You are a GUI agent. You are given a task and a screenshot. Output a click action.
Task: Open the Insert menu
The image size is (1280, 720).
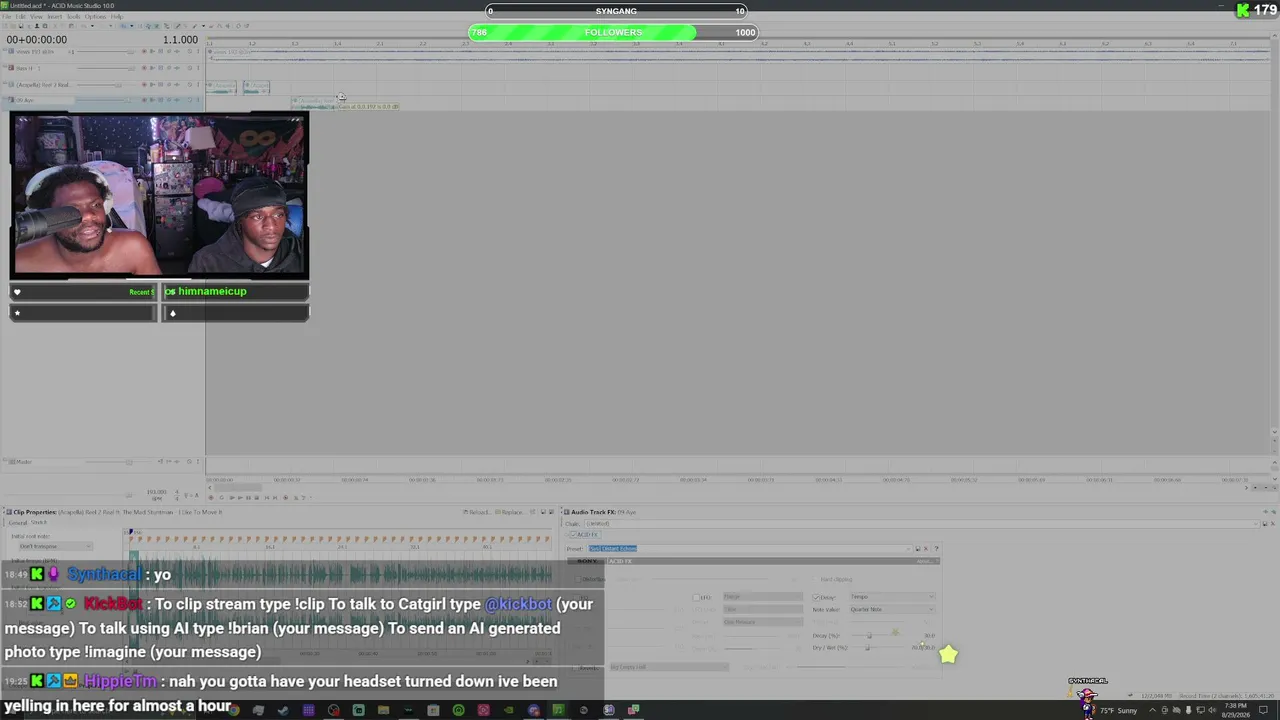[x=54, y=17]
